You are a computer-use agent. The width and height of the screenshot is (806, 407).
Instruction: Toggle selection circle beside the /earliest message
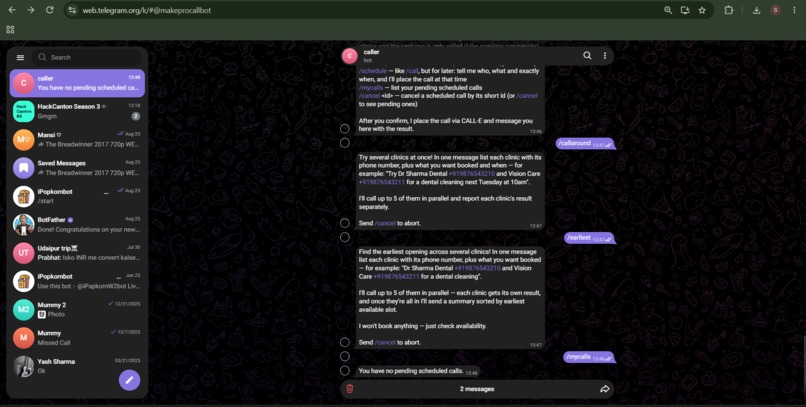pos(345,237)
